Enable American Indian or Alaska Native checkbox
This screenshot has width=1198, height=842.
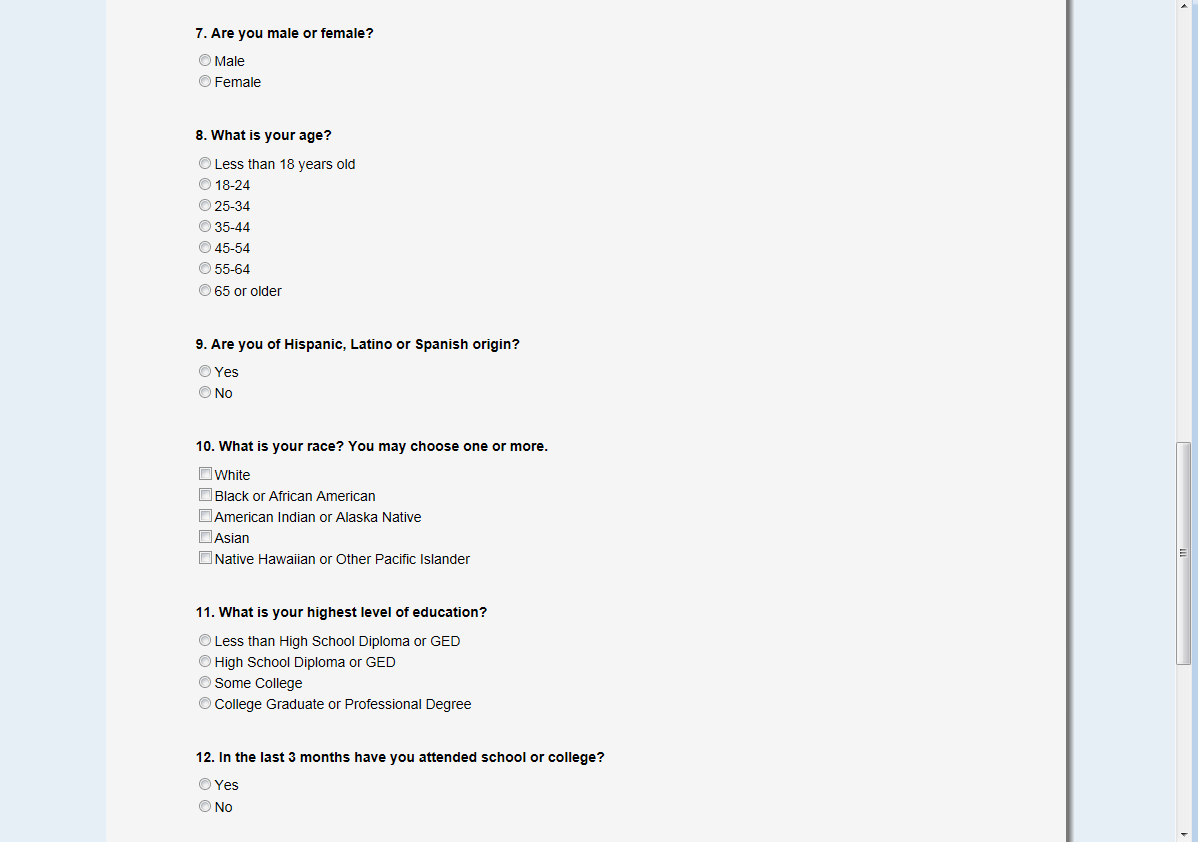[205, 516]
